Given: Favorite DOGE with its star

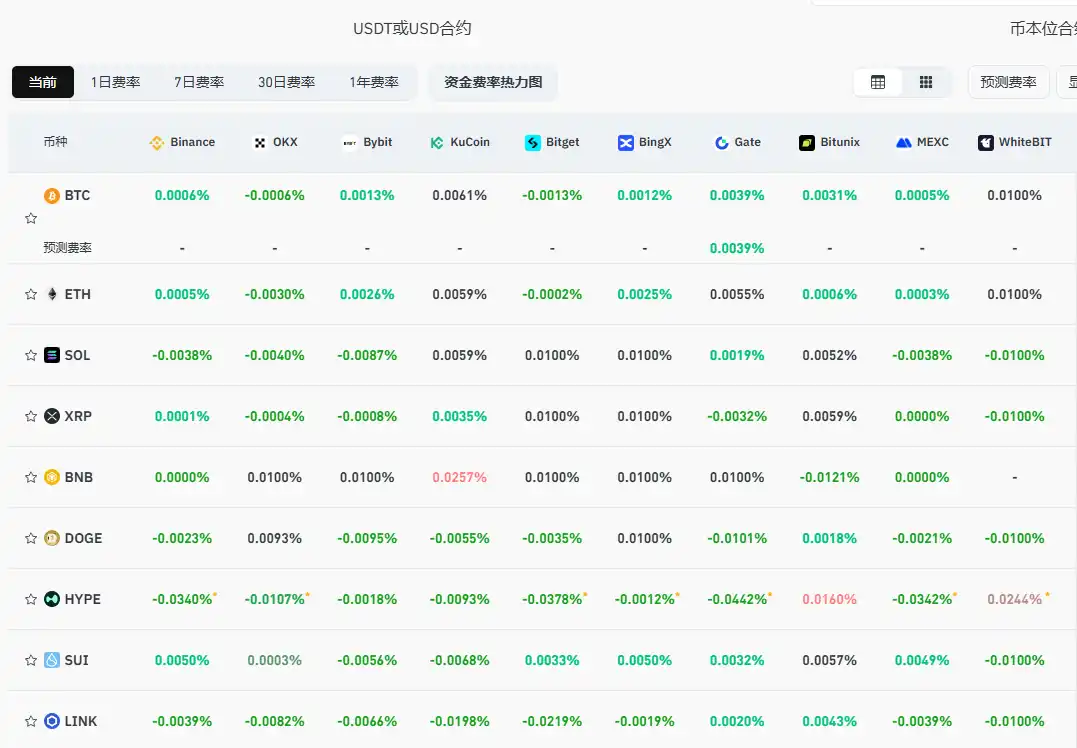Looking at the screenshot, I should click(31, 538).
